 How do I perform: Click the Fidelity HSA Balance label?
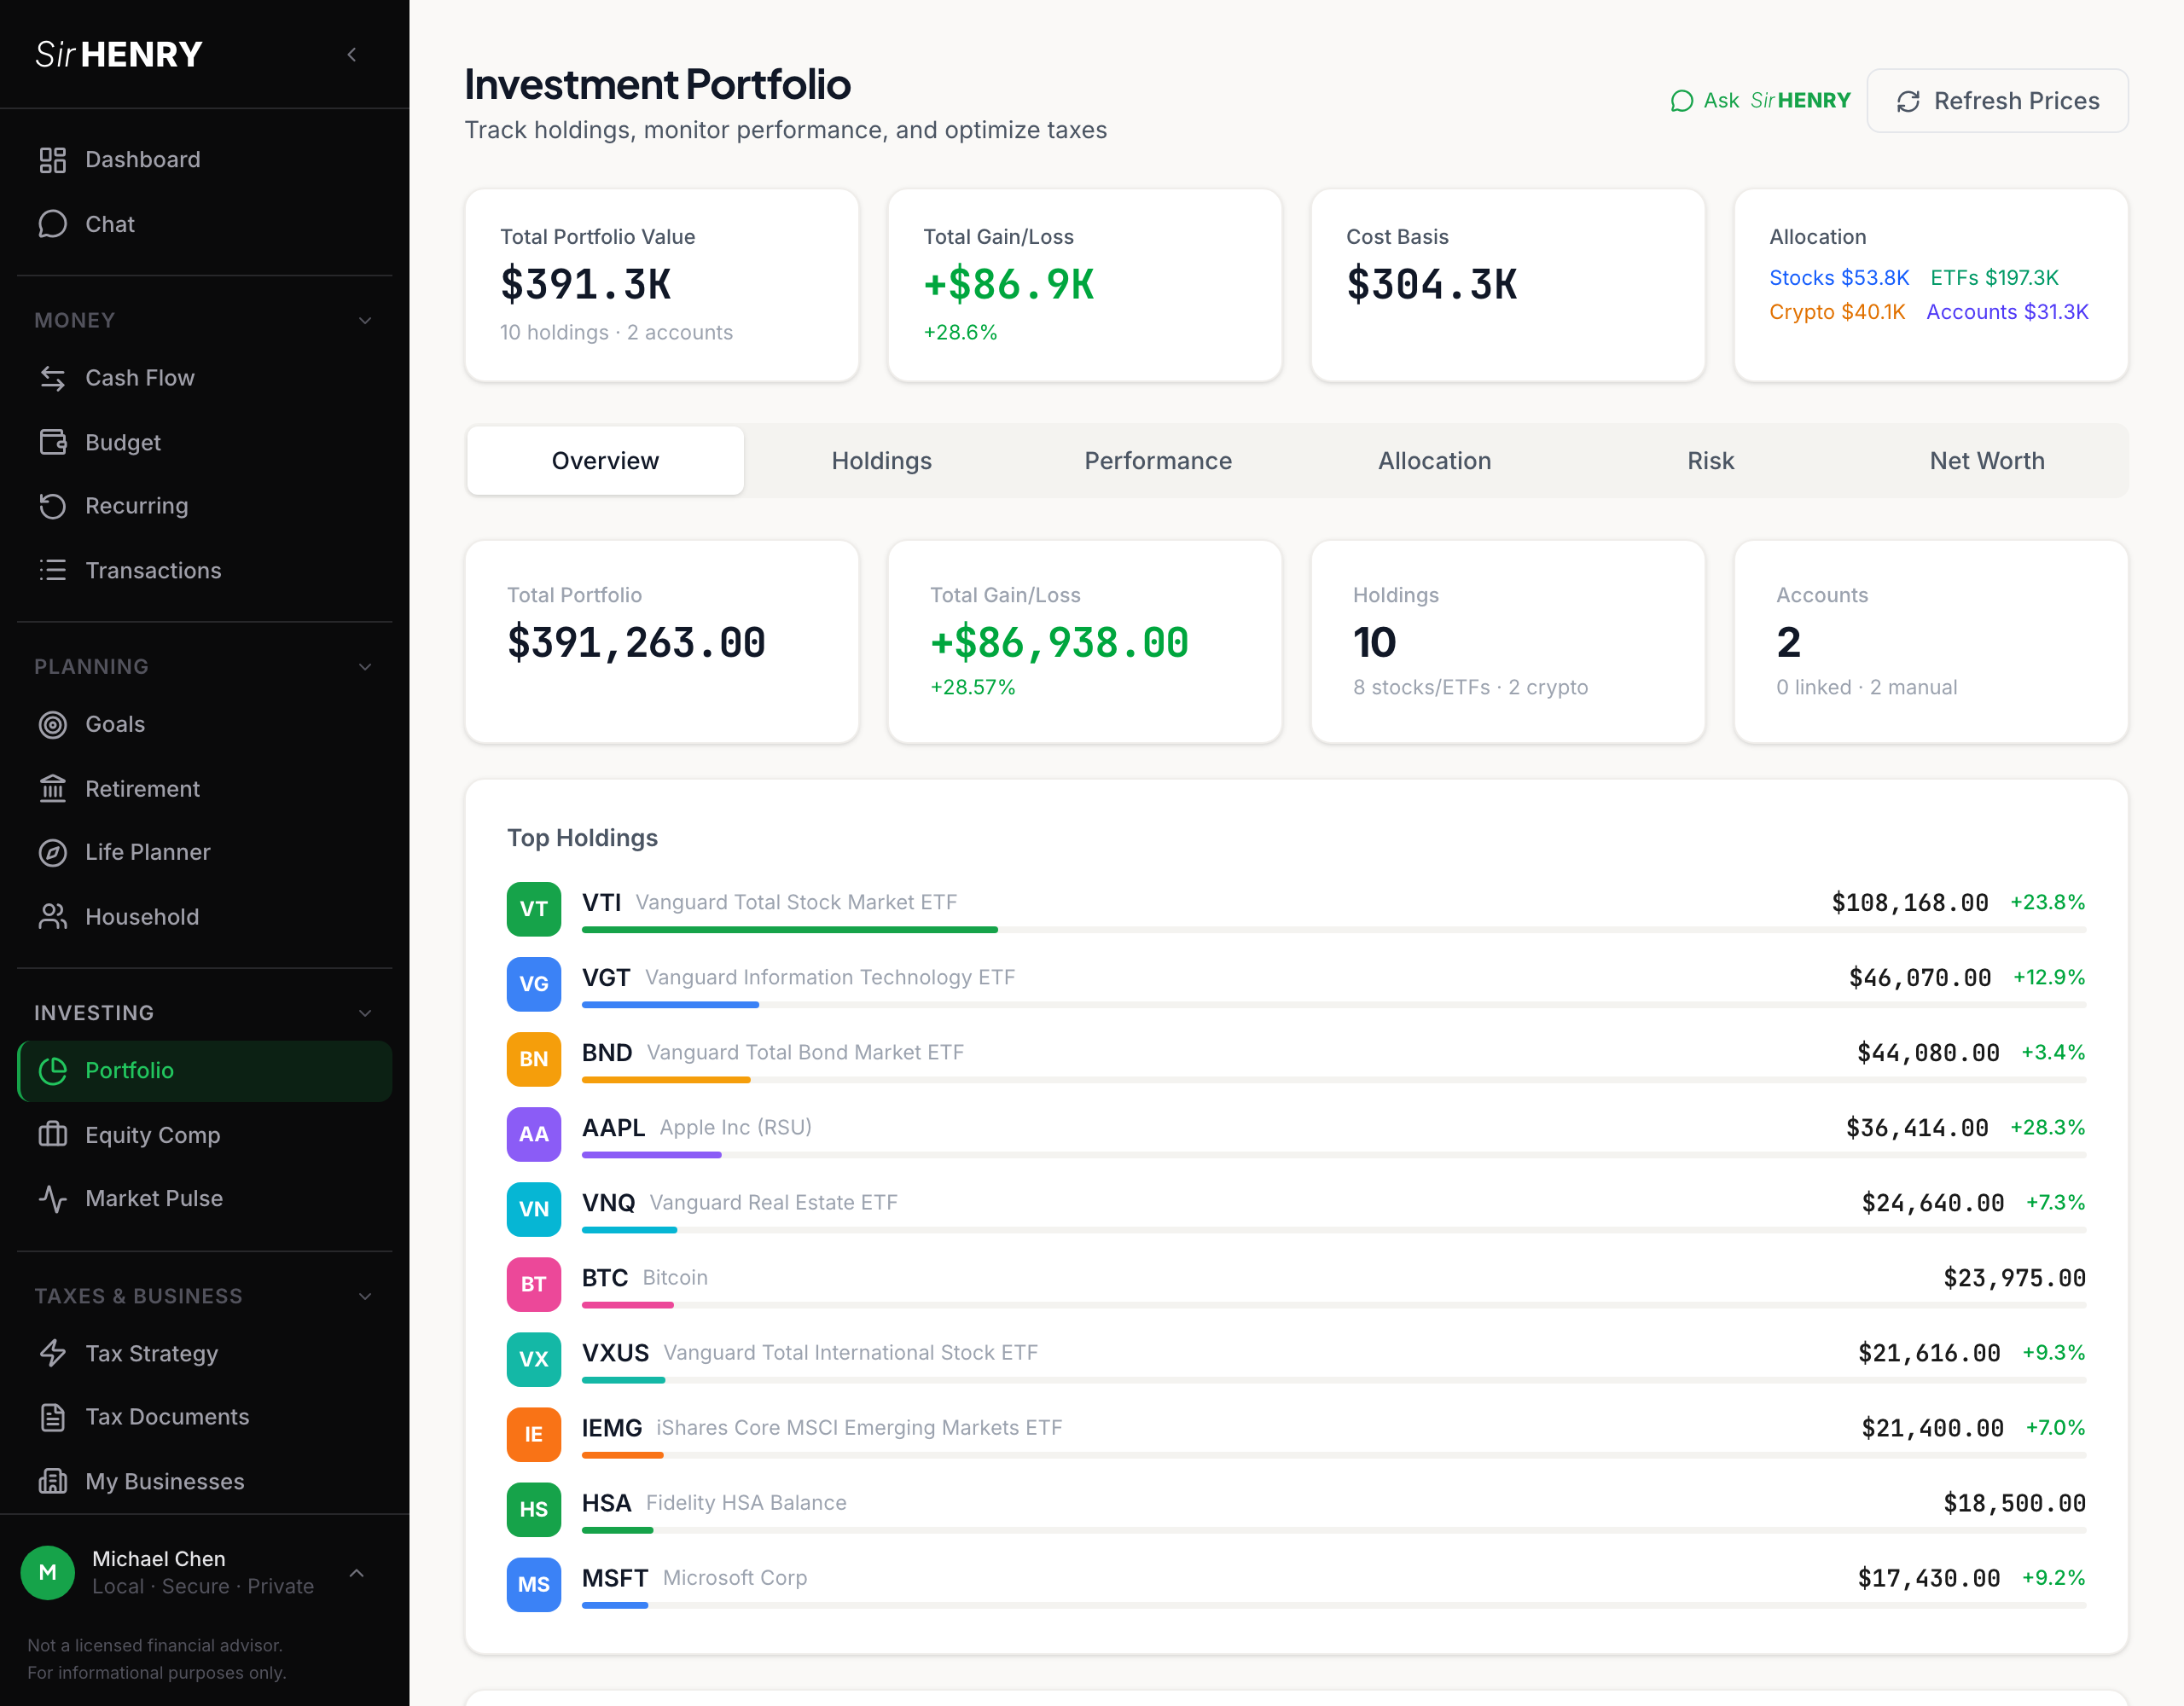click(746, 1503)
